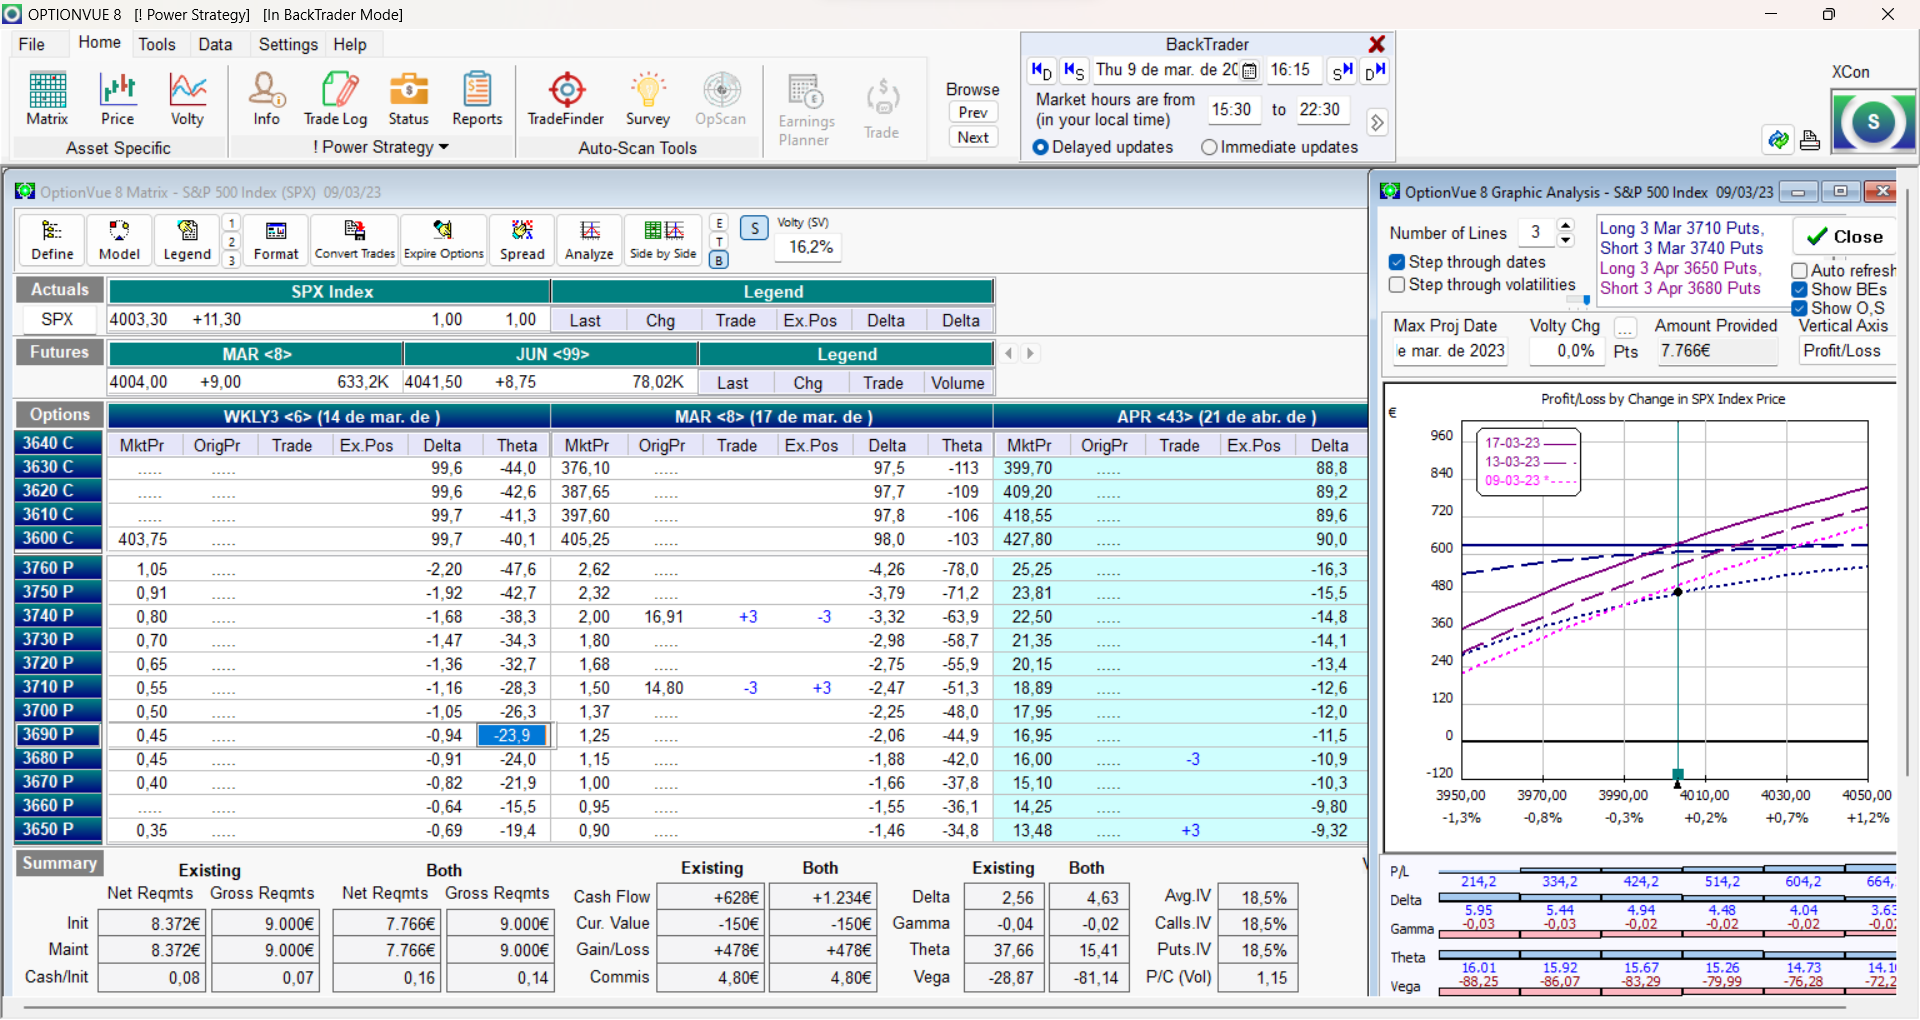Viewport: 1920px width, 1020px height.
Task: Click the Volty Chg percentage field
Action: (x=1565, y=351)
